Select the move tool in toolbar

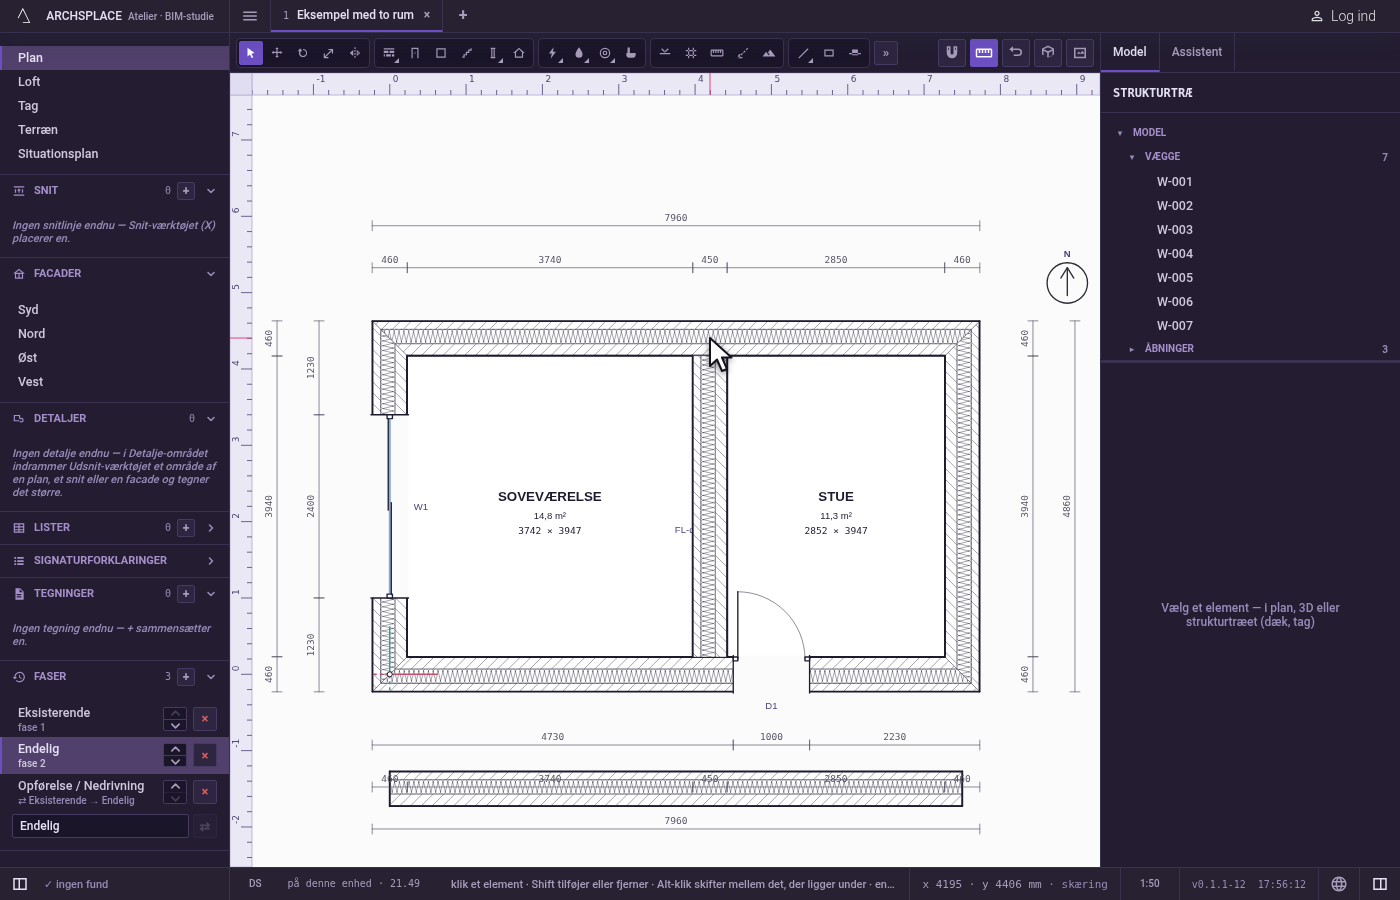pyautogui.click(x=277, y=53)
